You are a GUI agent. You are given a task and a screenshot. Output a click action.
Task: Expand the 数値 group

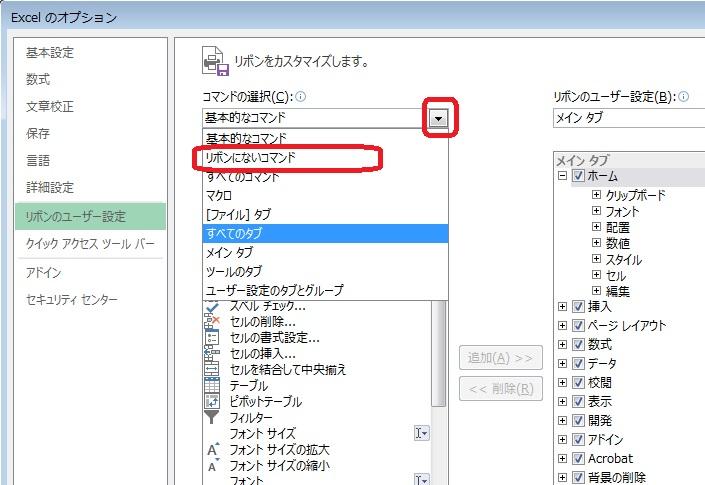[x=596, y=243]
